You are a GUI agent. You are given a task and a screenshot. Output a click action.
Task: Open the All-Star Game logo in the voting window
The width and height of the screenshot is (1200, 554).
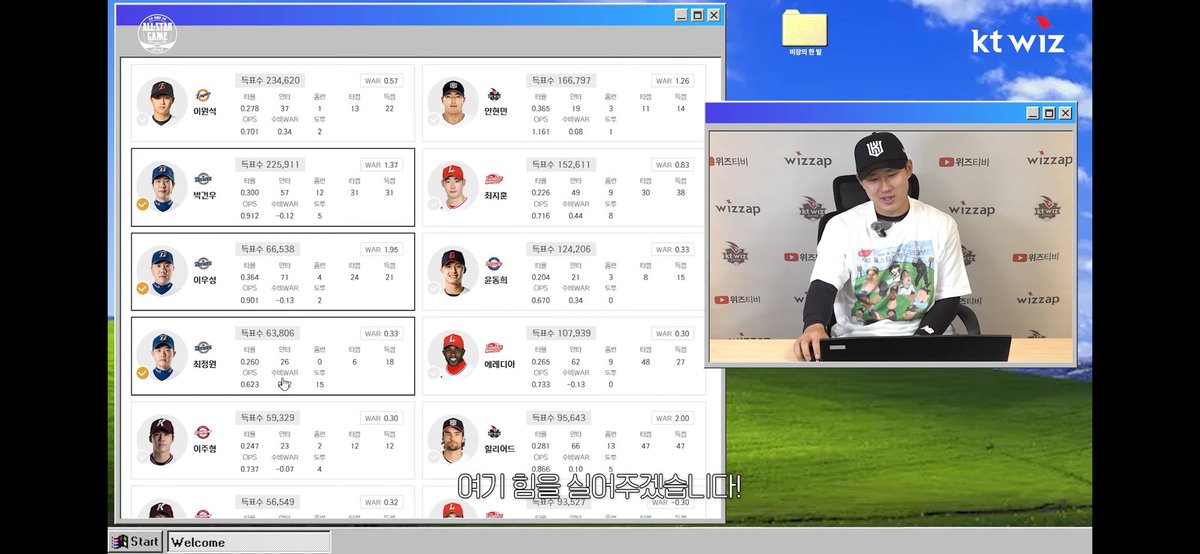[x=157, y=33]
